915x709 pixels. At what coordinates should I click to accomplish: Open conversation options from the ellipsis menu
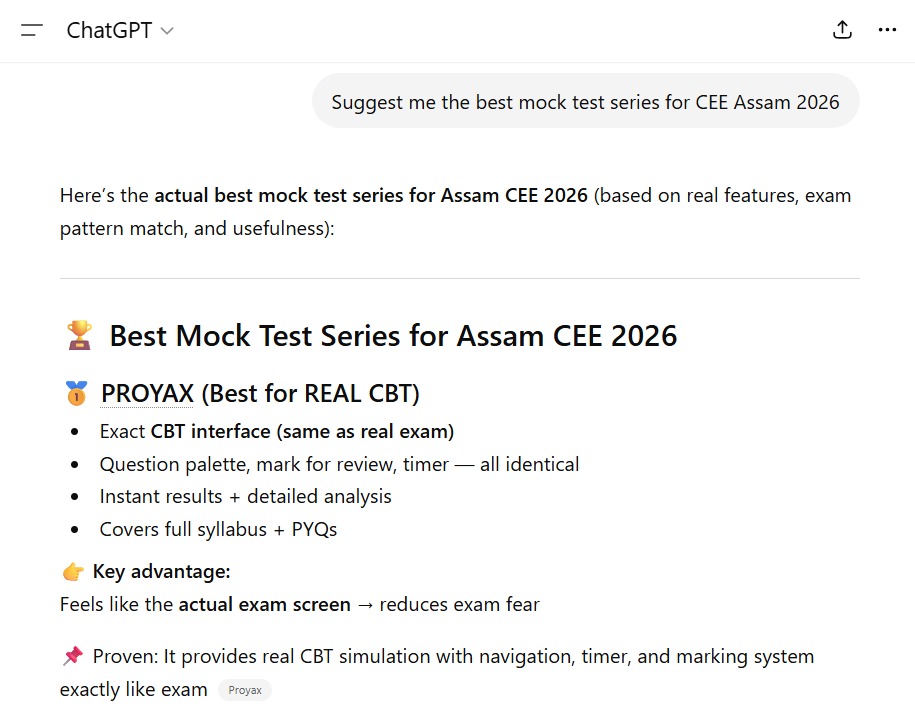[887, 30]
